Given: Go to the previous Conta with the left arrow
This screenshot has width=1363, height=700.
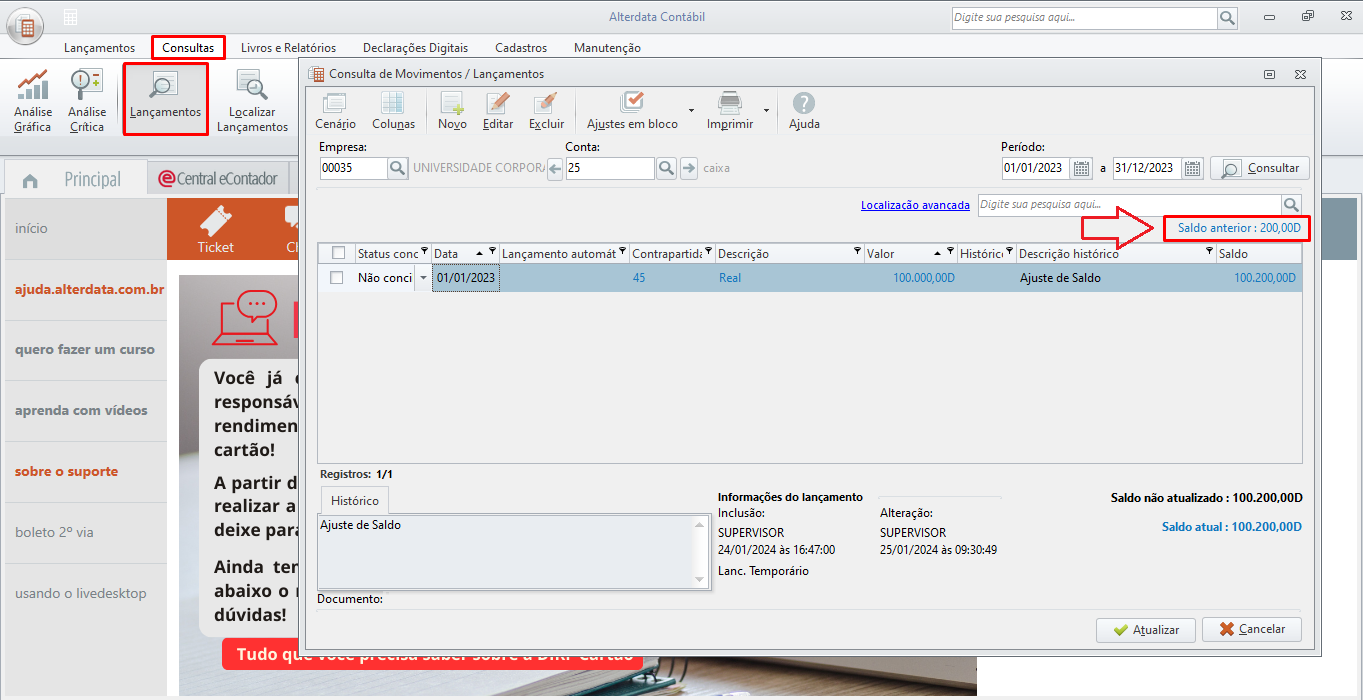Looking at the screenshot, I should (556, 168).
